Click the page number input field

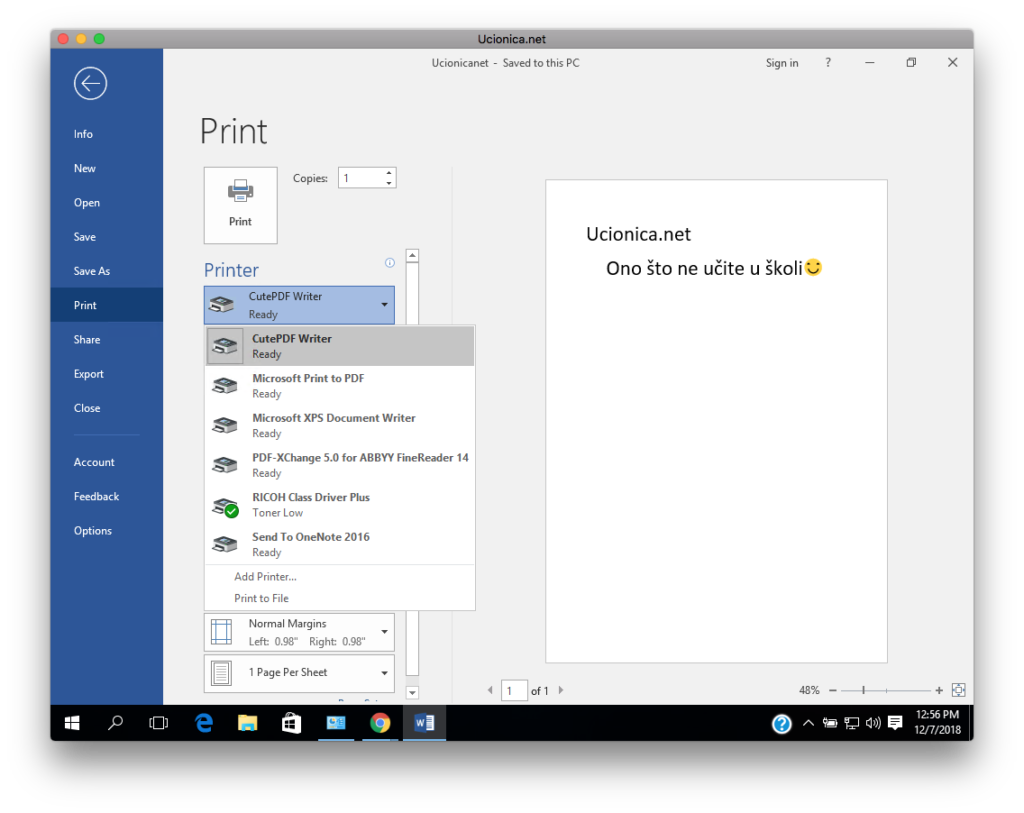point(514,690)
